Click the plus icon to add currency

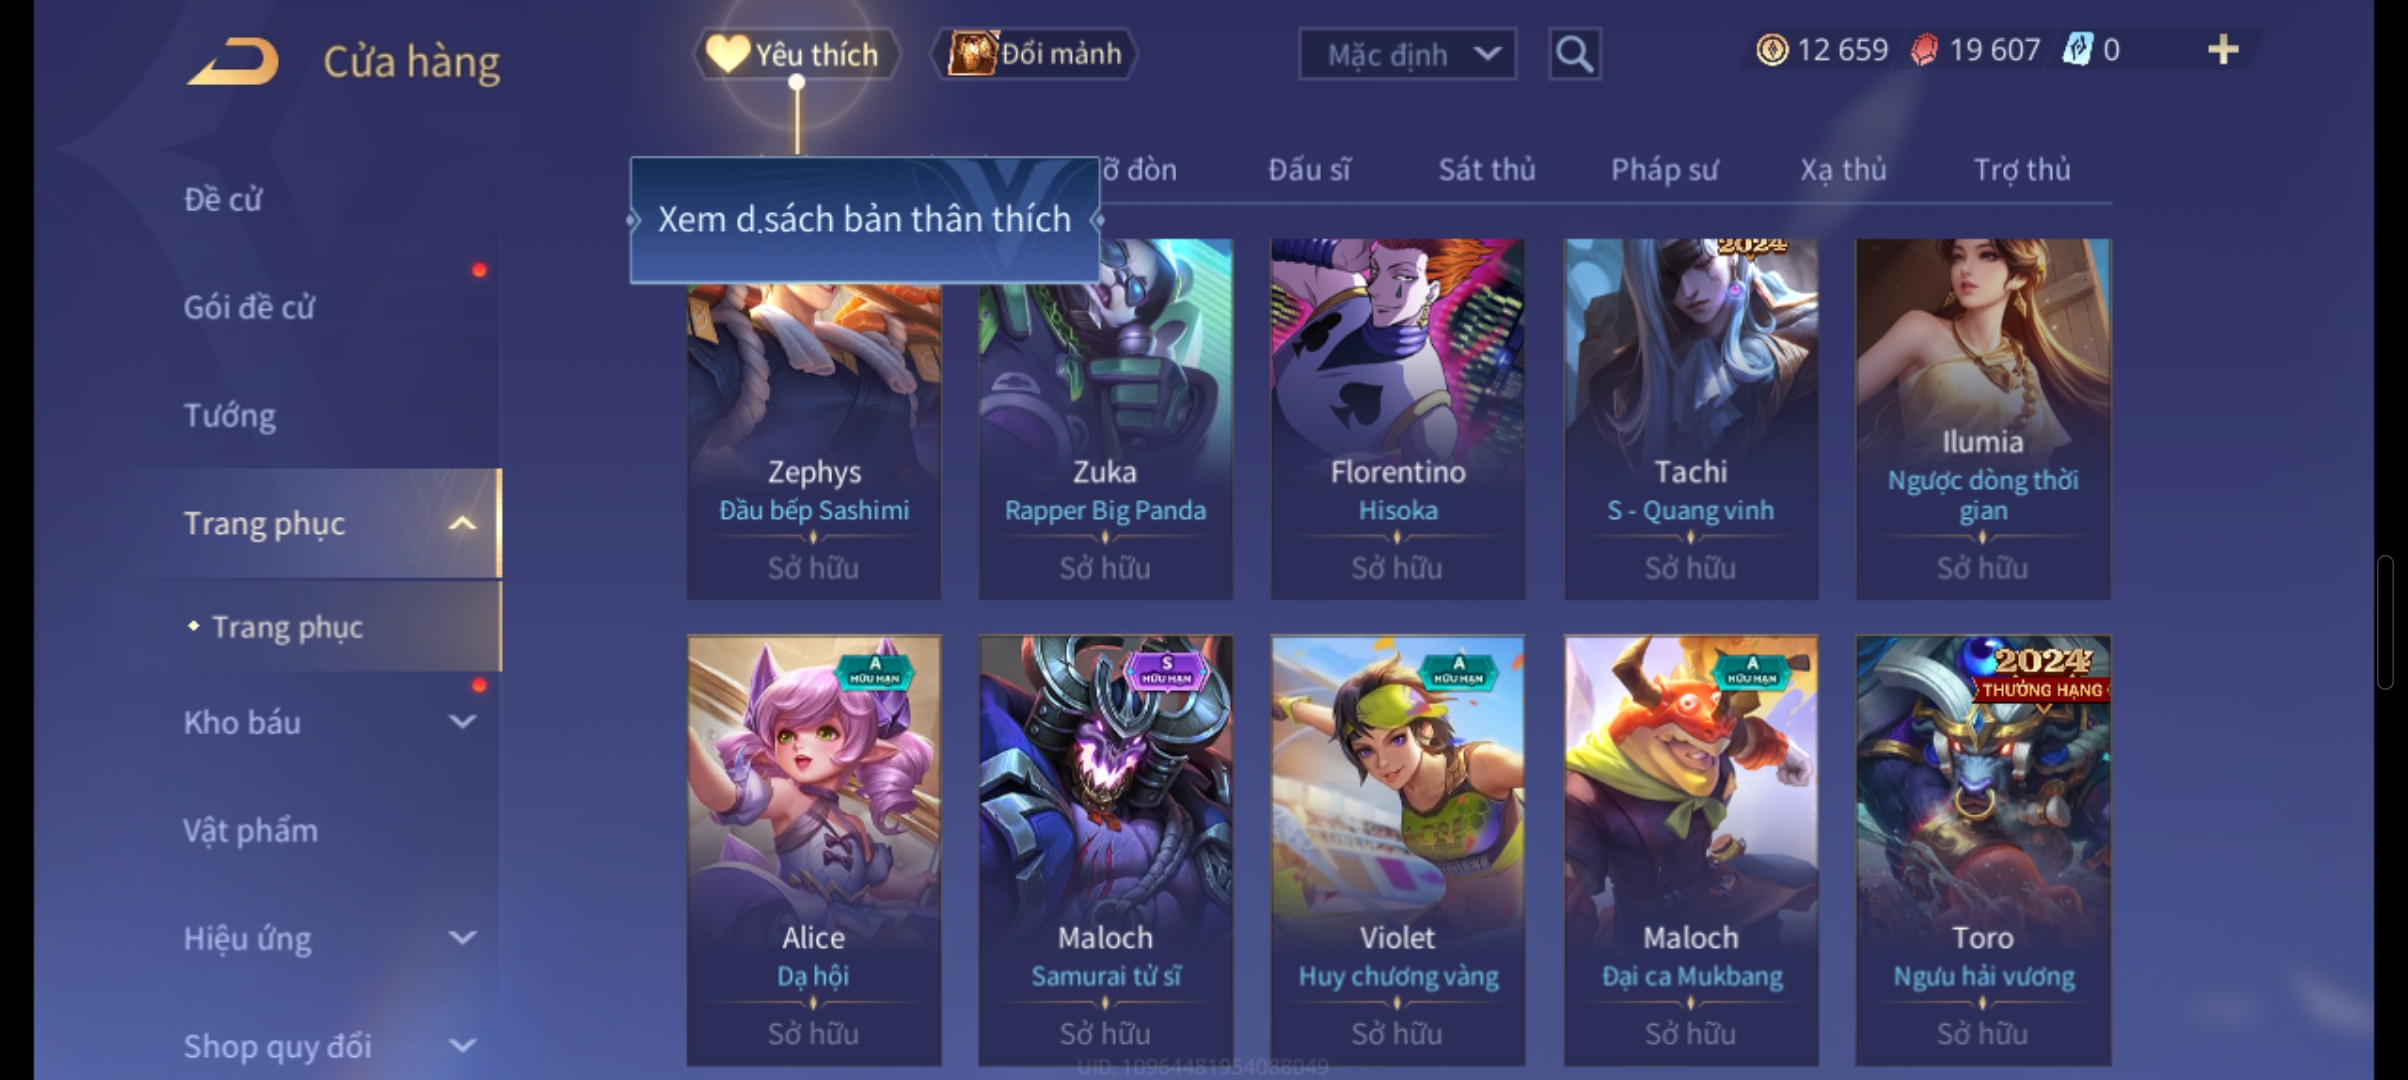[2222, 50]
